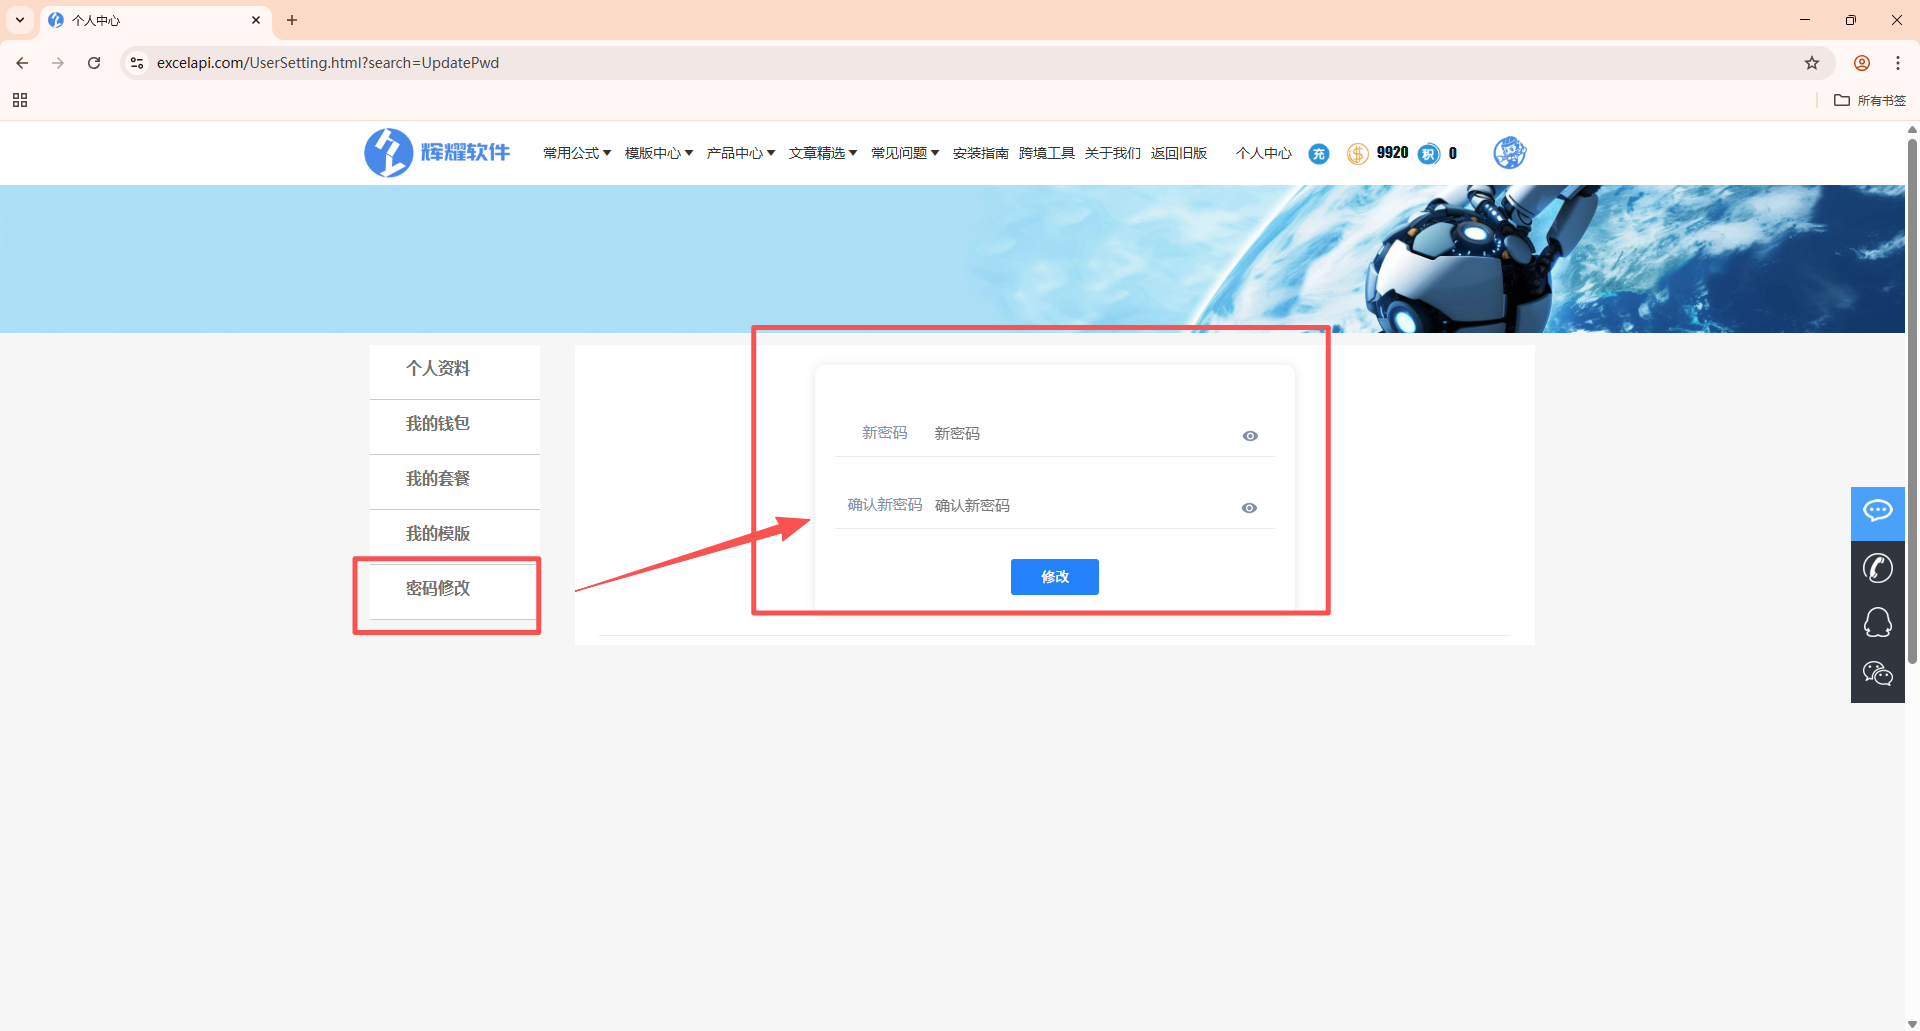Expand the 常见问题 dropdown menu
Screen dimensions: 1920x1031
pyautogui.click(x=905, y=153)
